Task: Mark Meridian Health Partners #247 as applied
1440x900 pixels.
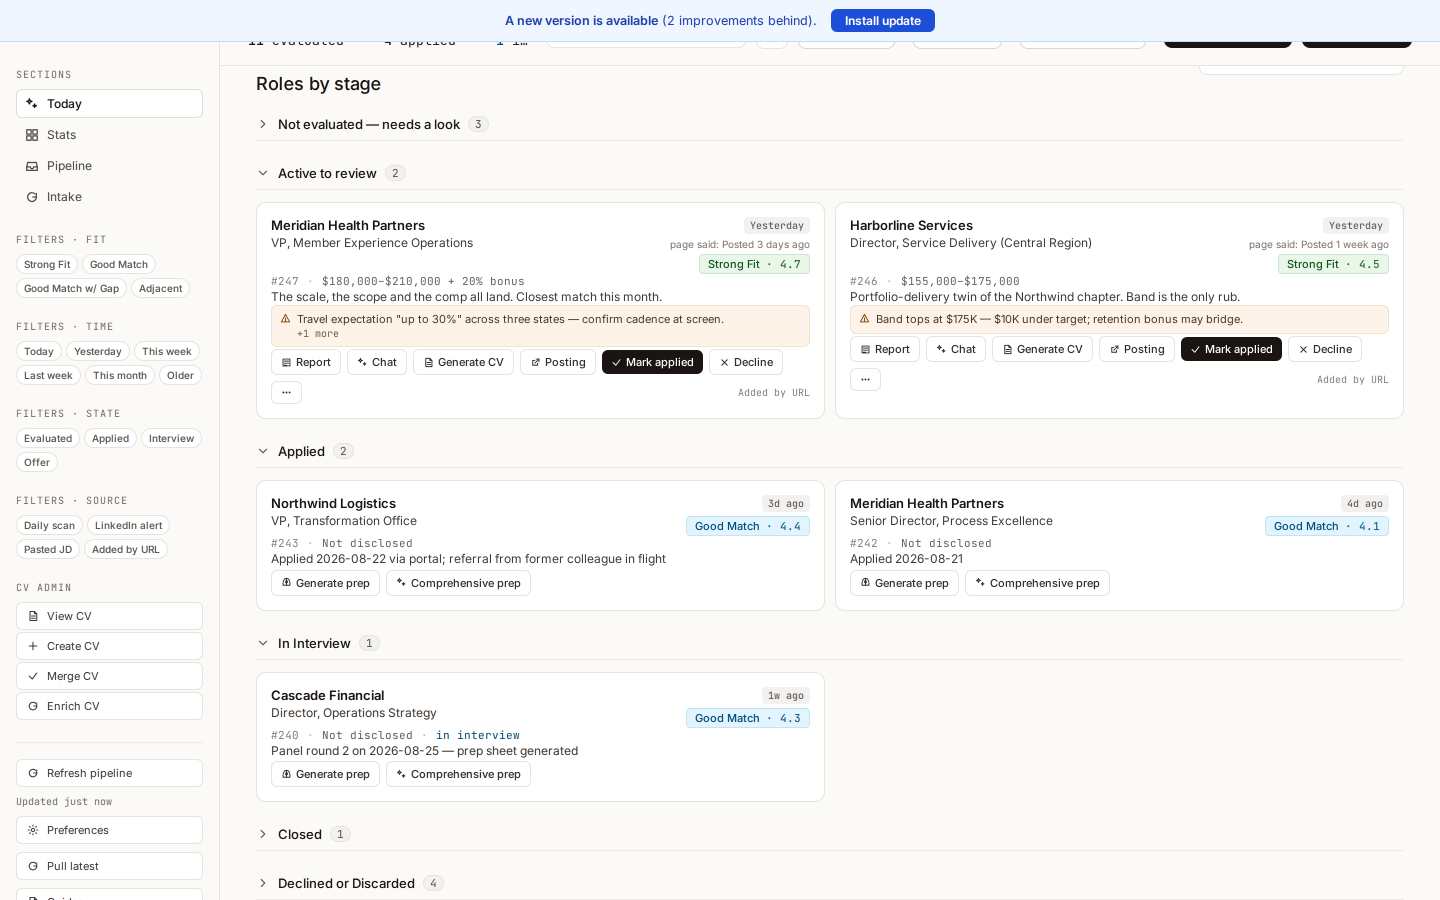Action: click(x=652, y=362)
